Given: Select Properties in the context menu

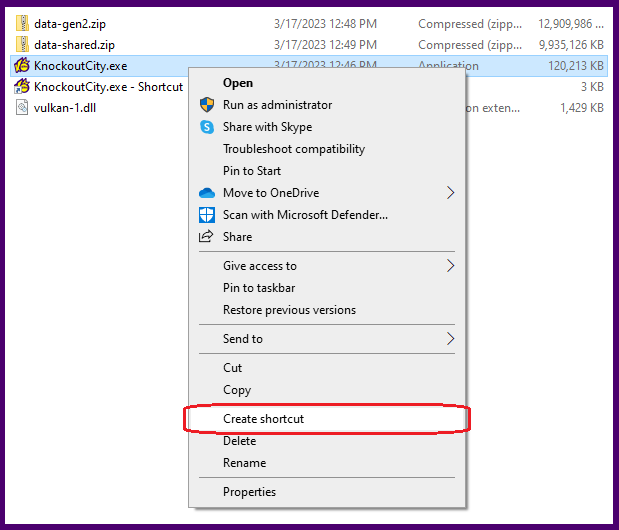Looking at the screenshot, I should pyautogui.click(x=249, y=492).
